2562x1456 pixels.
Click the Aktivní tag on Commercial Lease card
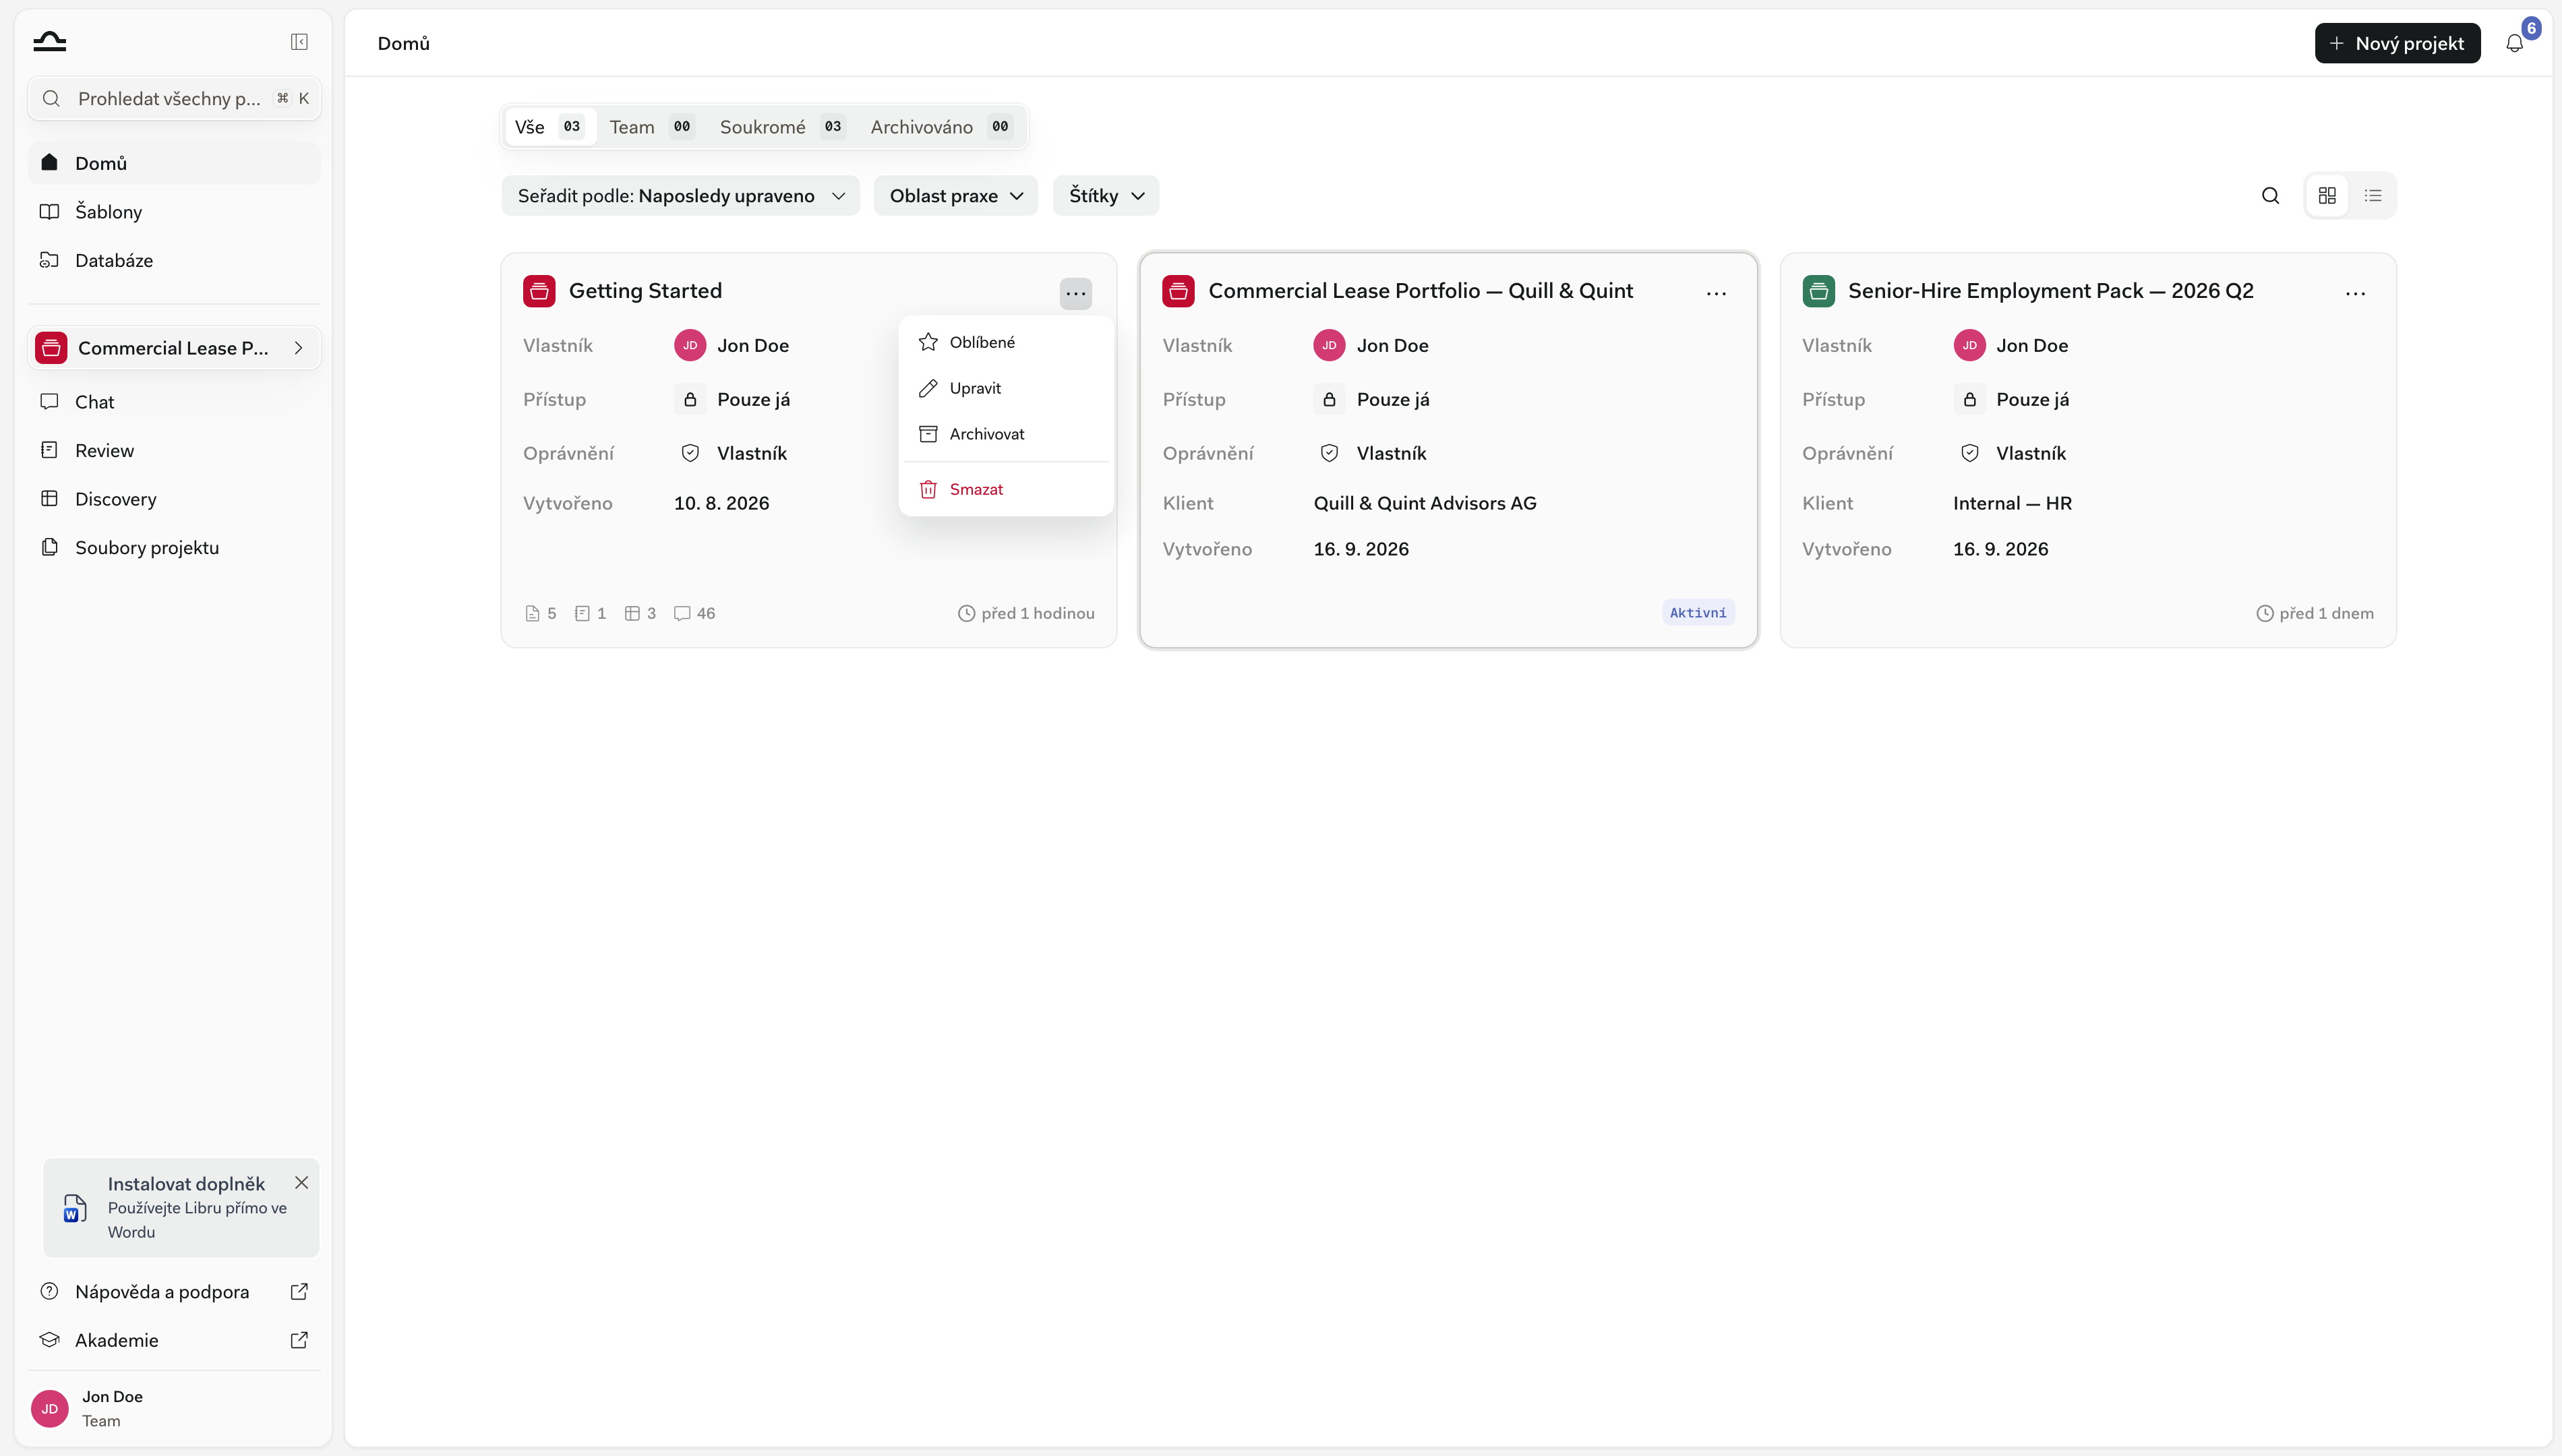coord(1697,613)
